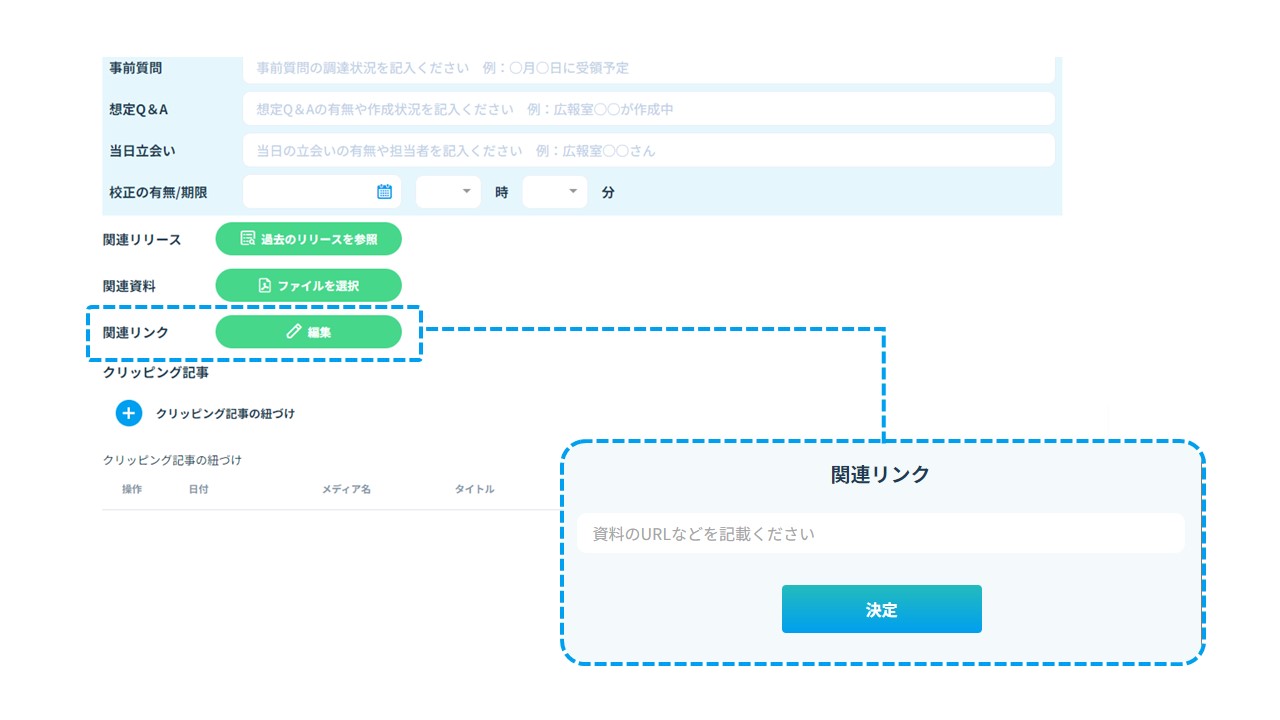Viewport: 1280px width, 720px height.
Task: Click the blue plus icon for クリッピング記事の紐づけ
Action: (x=129, y=413)
